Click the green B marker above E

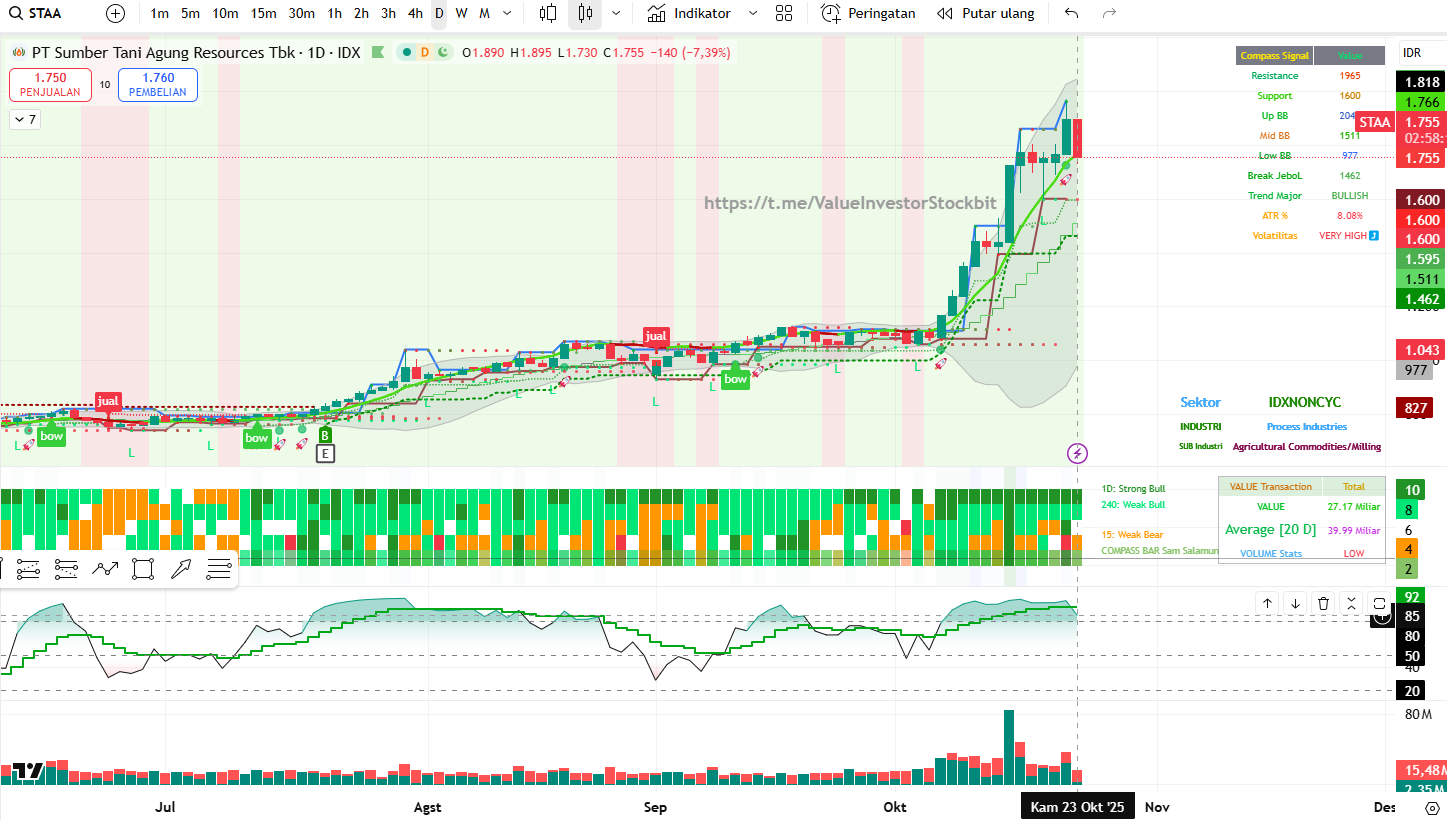pos(325,436)
